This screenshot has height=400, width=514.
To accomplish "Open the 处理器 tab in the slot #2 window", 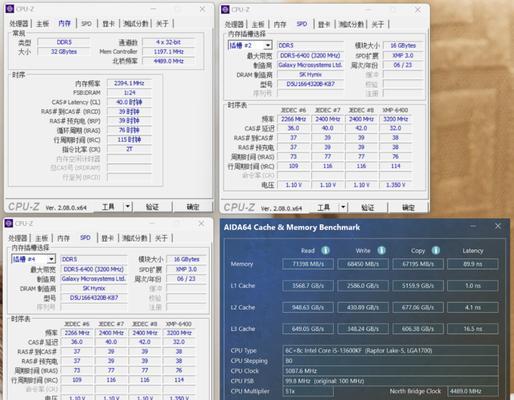I will [234, 24].
